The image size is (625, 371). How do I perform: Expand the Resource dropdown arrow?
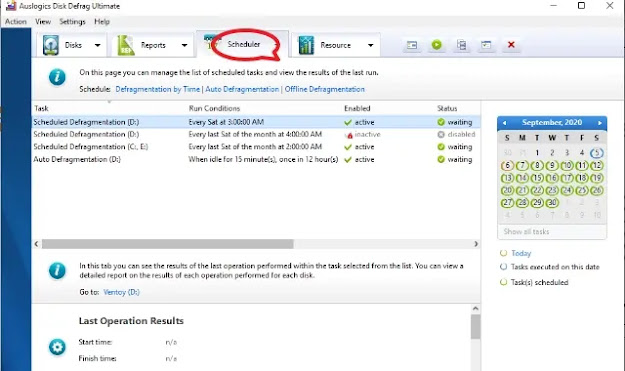point(370,45)
